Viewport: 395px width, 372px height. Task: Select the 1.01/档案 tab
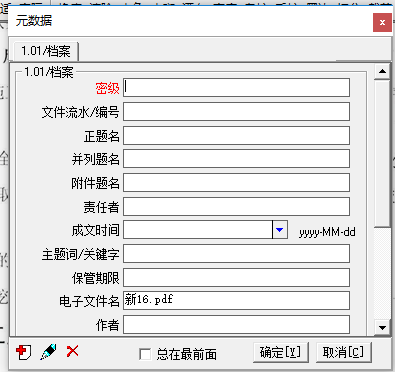click(x=46, y=51)
